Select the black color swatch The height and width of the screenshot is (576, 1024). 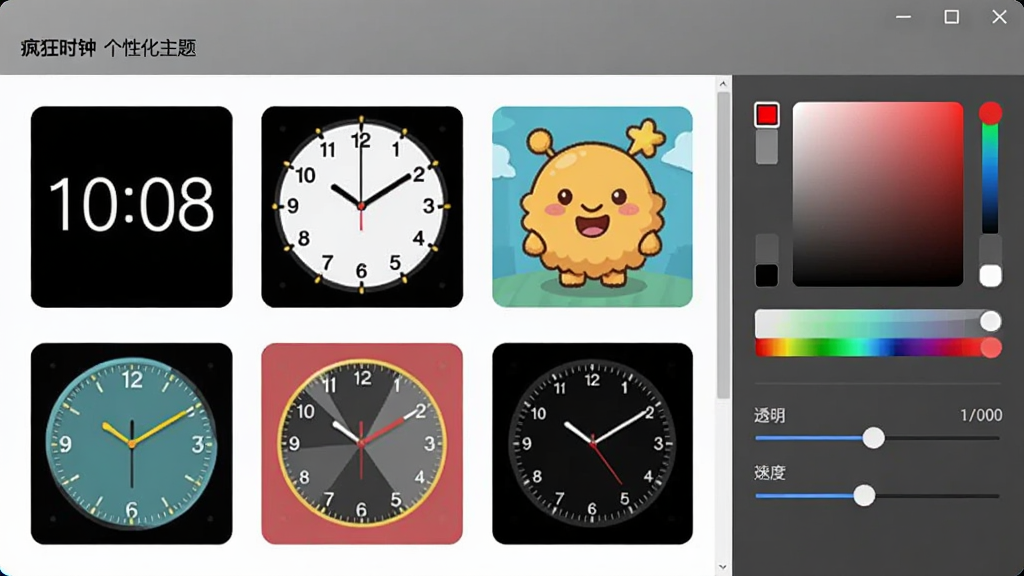(x=767, y=275)
